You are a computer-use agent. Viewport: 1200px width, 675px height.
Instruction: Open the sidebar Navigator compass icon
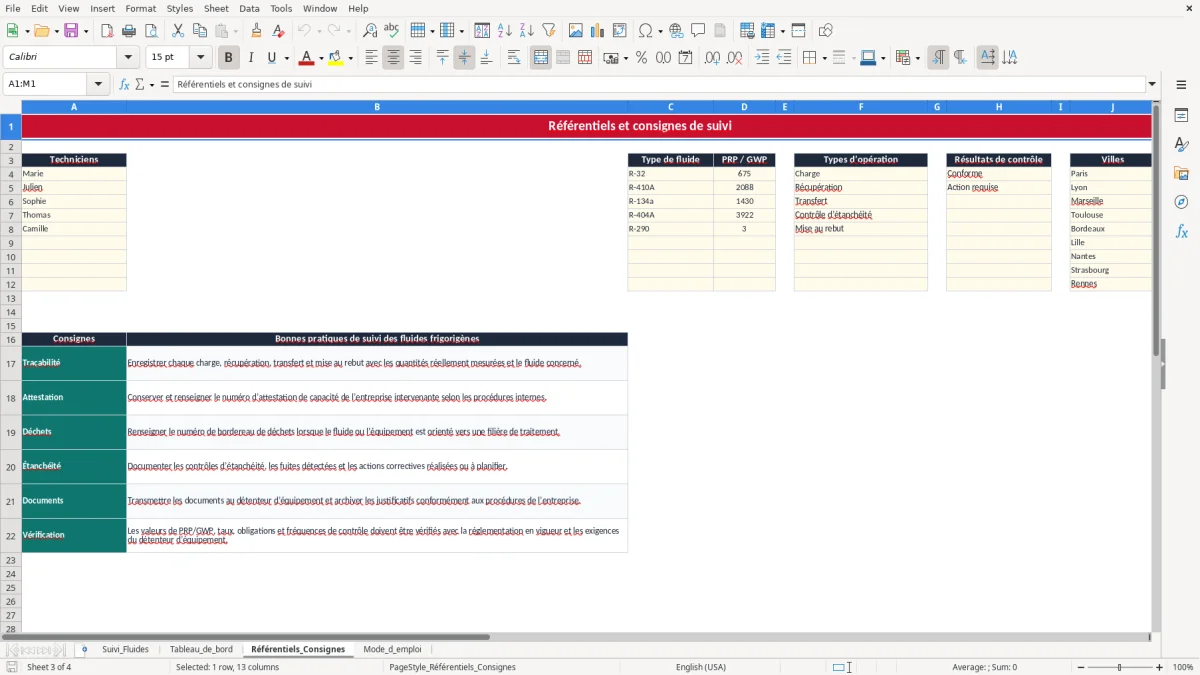tap(1181, 202)
